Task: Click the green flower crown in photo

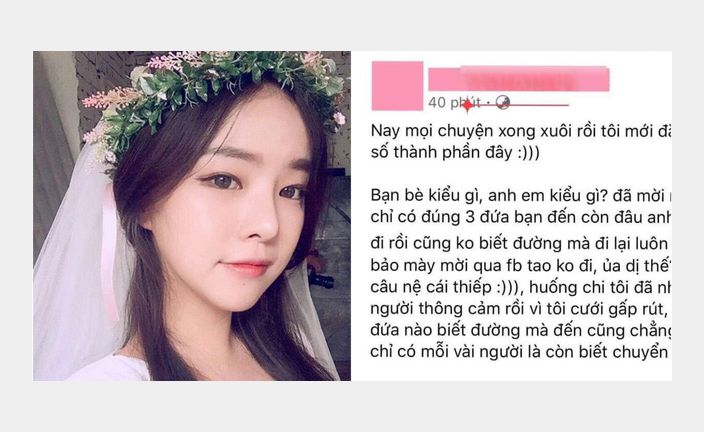Action: [x=211, y=90]
